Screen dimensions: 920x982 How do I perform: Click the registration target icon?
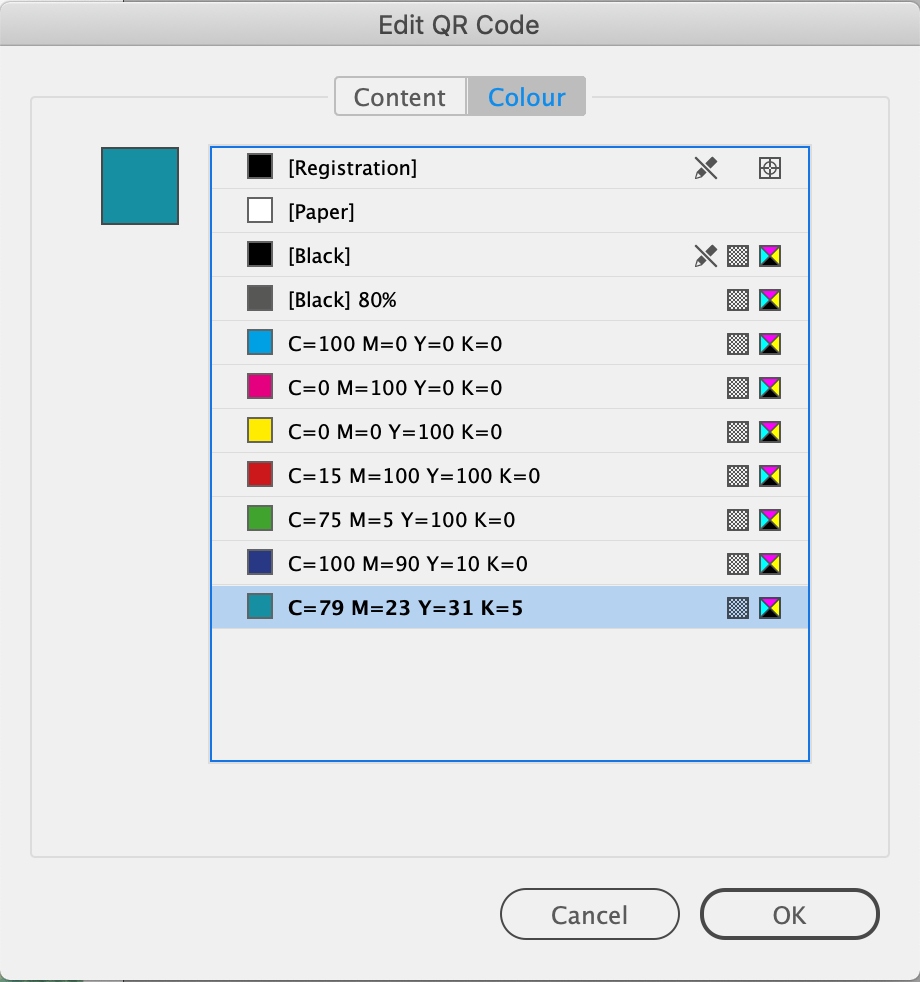(770, 168)
